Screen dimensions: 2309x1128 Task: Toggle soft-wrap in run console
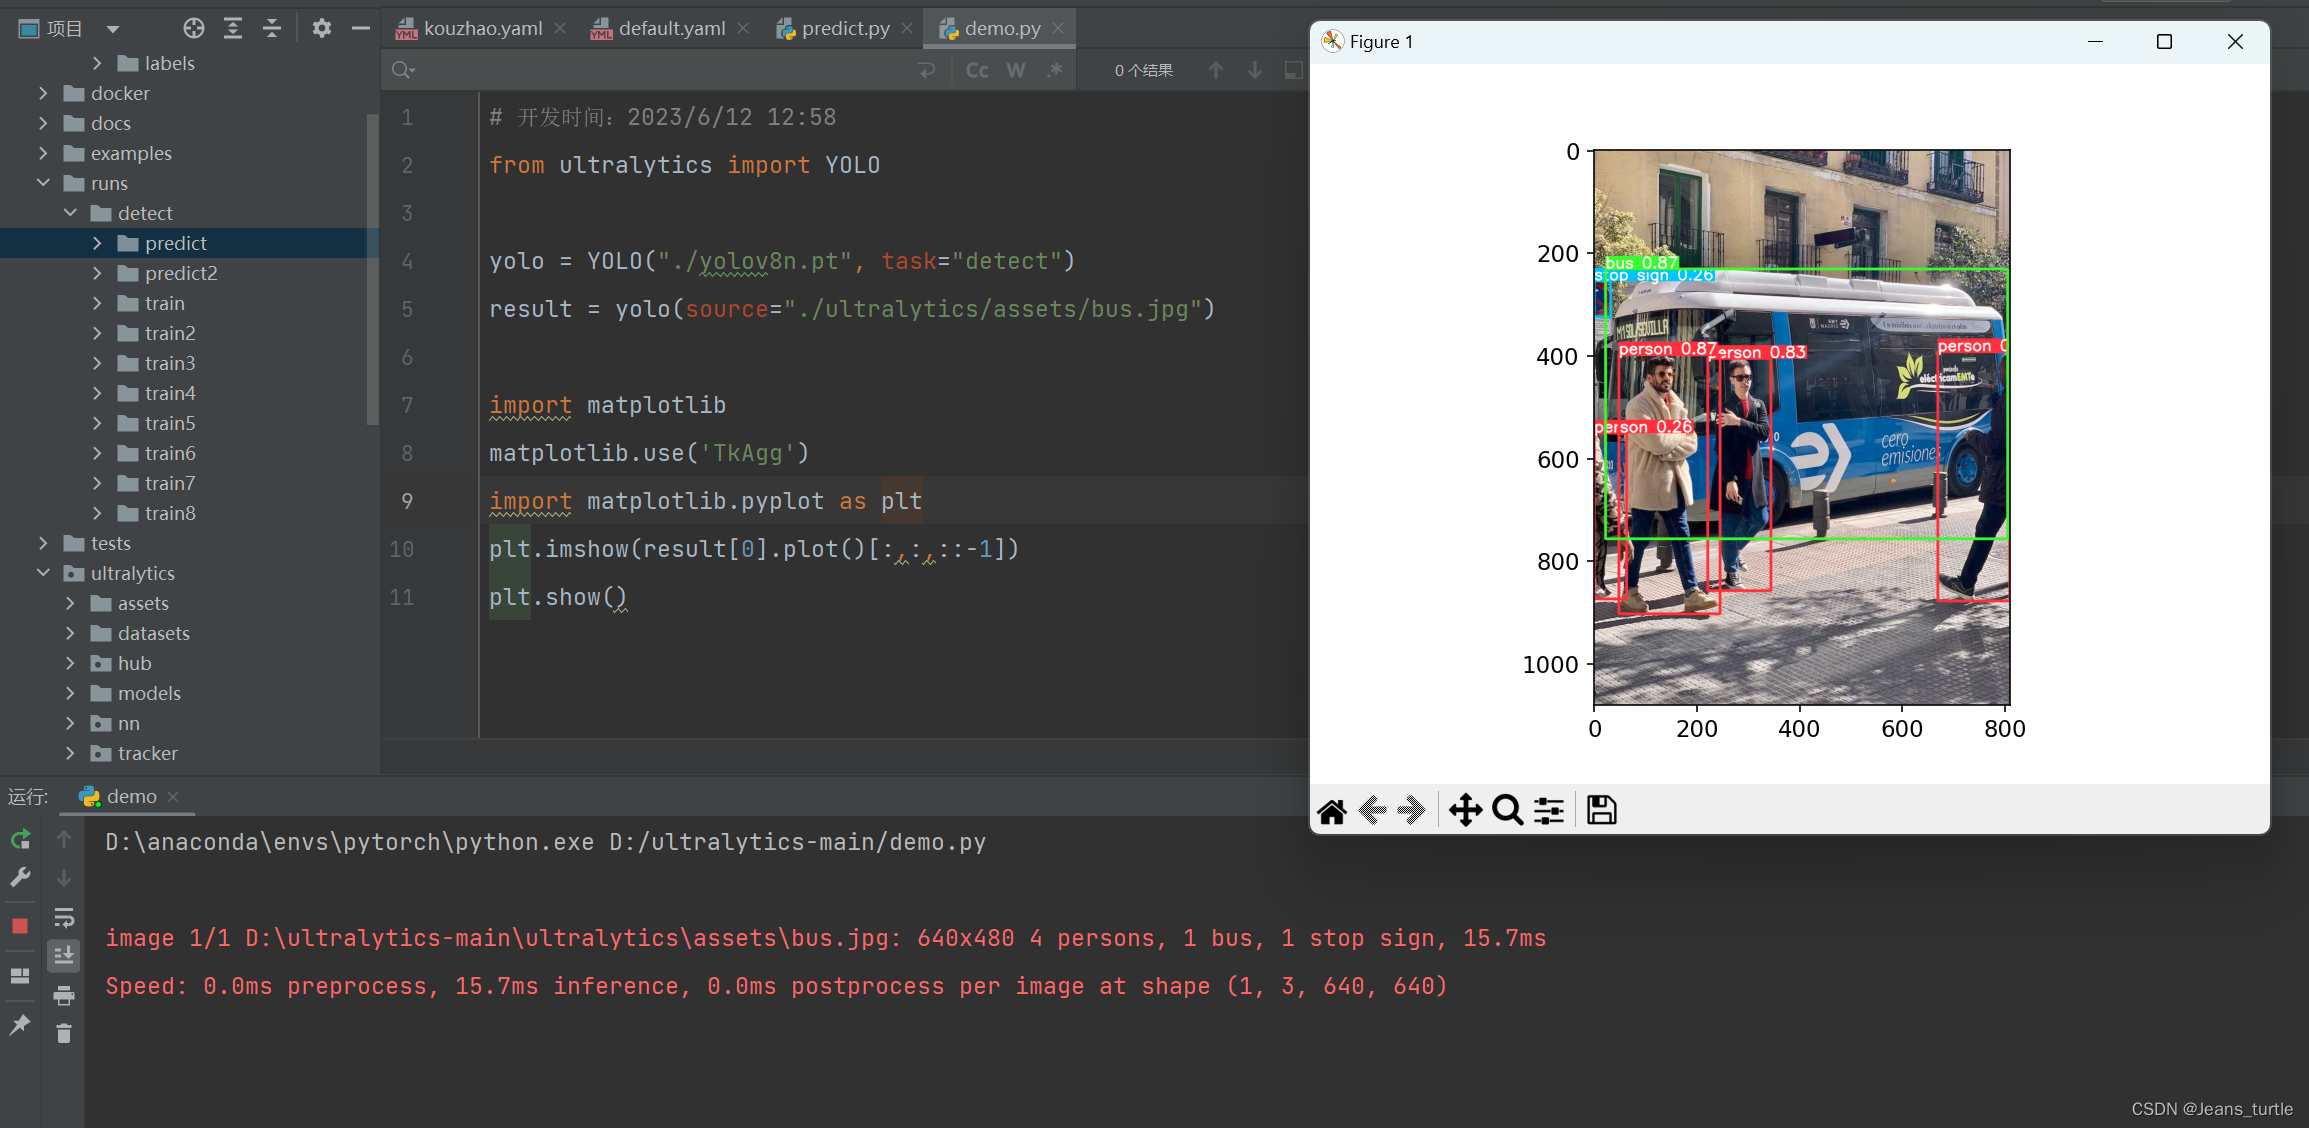(64, 917)
